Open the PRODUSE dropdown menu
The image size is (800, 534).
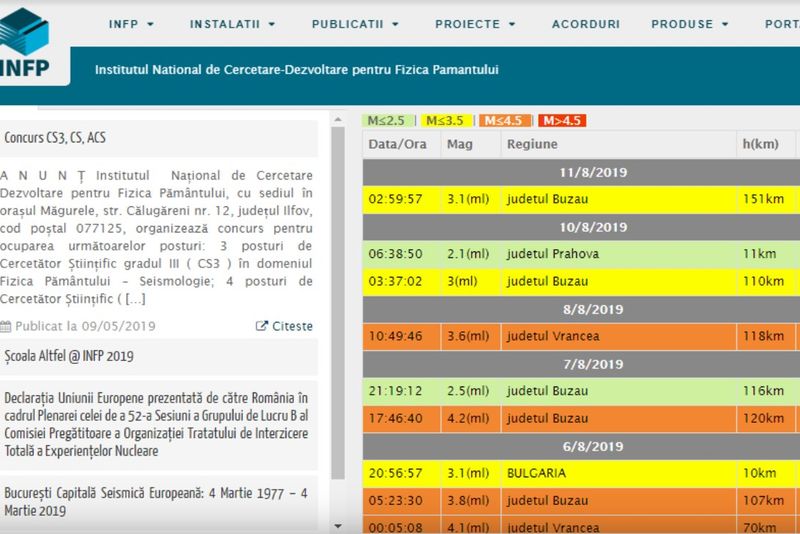click(689, 23)
